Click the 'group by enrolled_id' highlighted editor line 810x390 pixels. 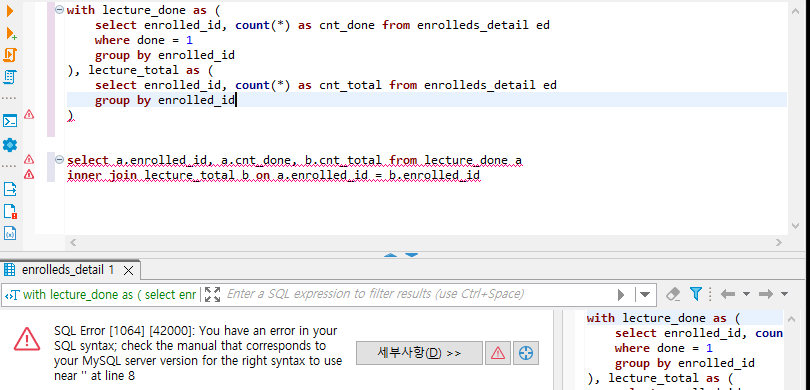point(427,100)
